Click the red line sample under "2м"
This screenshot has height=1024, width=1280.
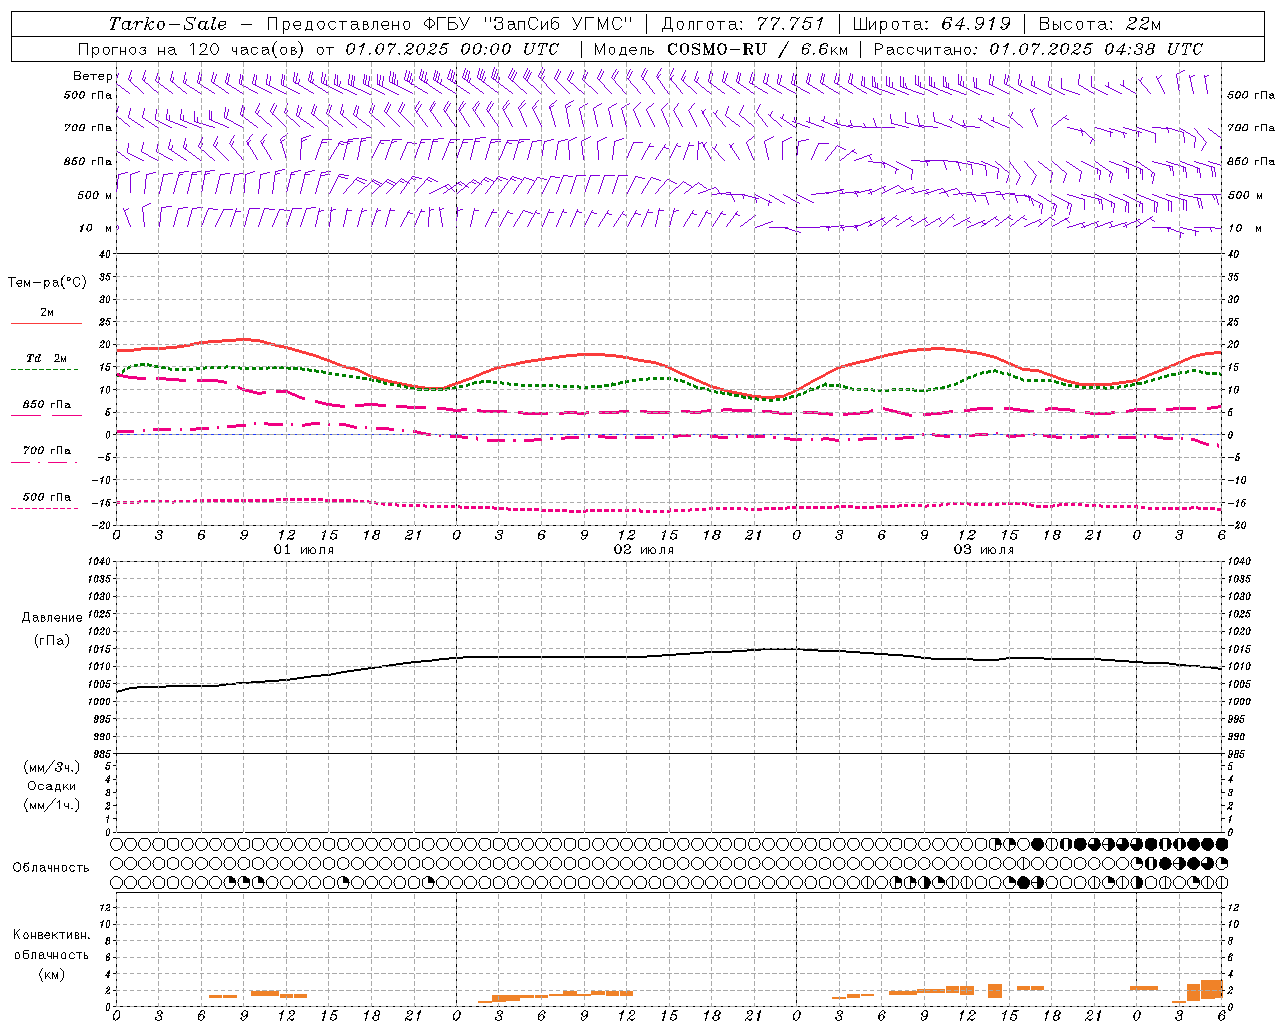coord(47,323)
